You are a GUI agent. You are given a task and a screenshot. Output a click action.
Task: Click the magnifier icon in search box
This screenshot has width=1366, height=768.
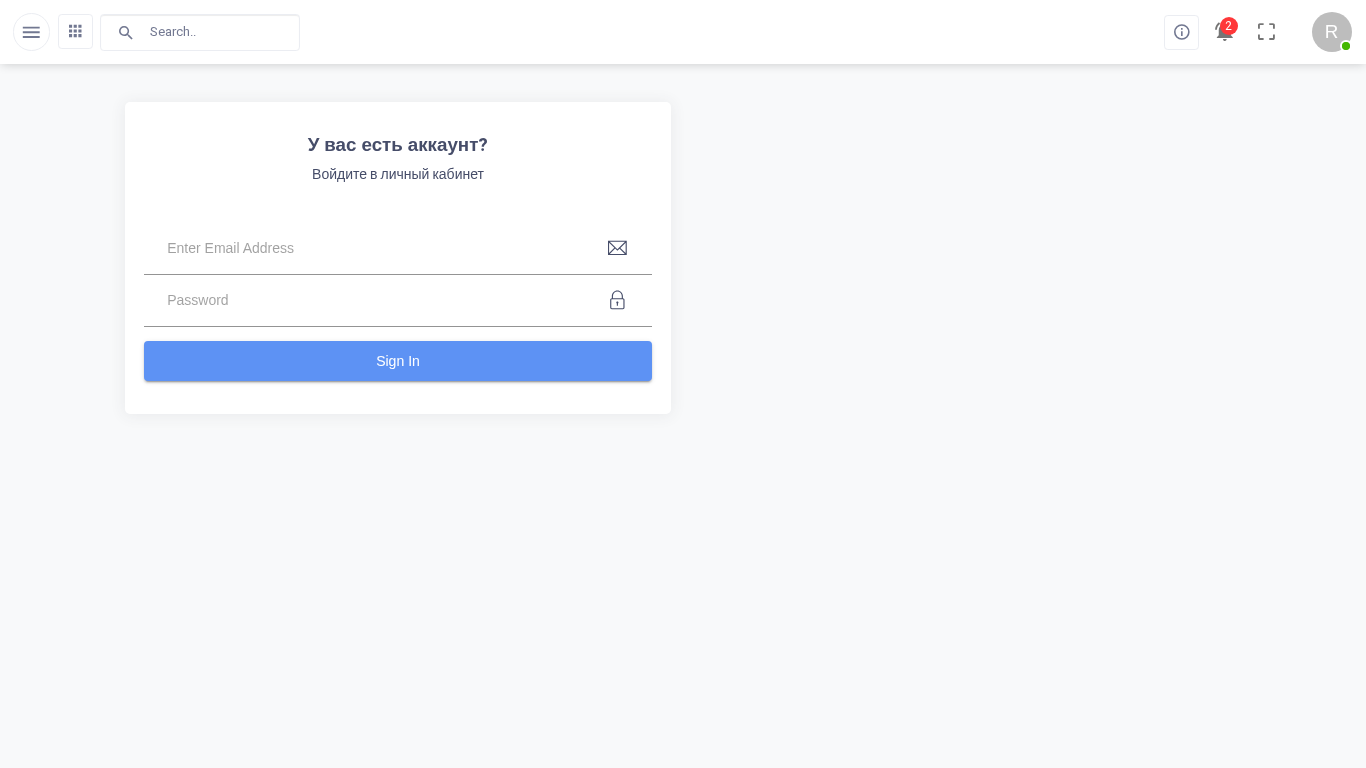point(126,32)
